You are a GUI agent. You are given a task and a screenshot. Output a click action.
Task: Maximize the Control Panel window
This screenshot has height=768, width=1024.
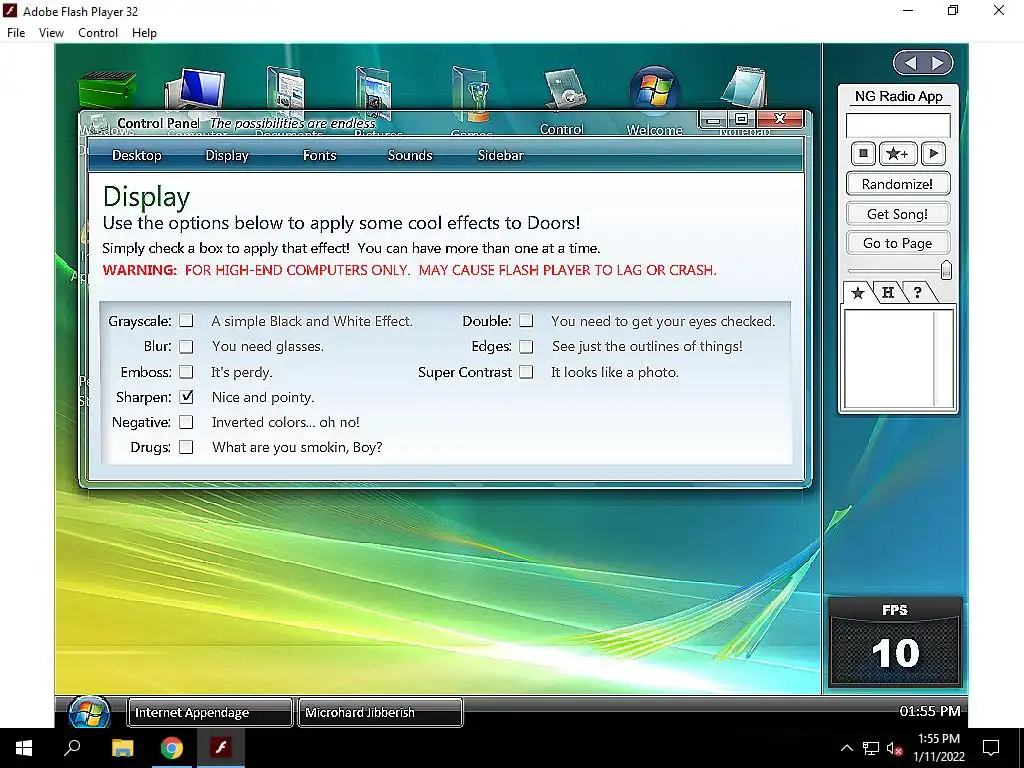[742, 120]
